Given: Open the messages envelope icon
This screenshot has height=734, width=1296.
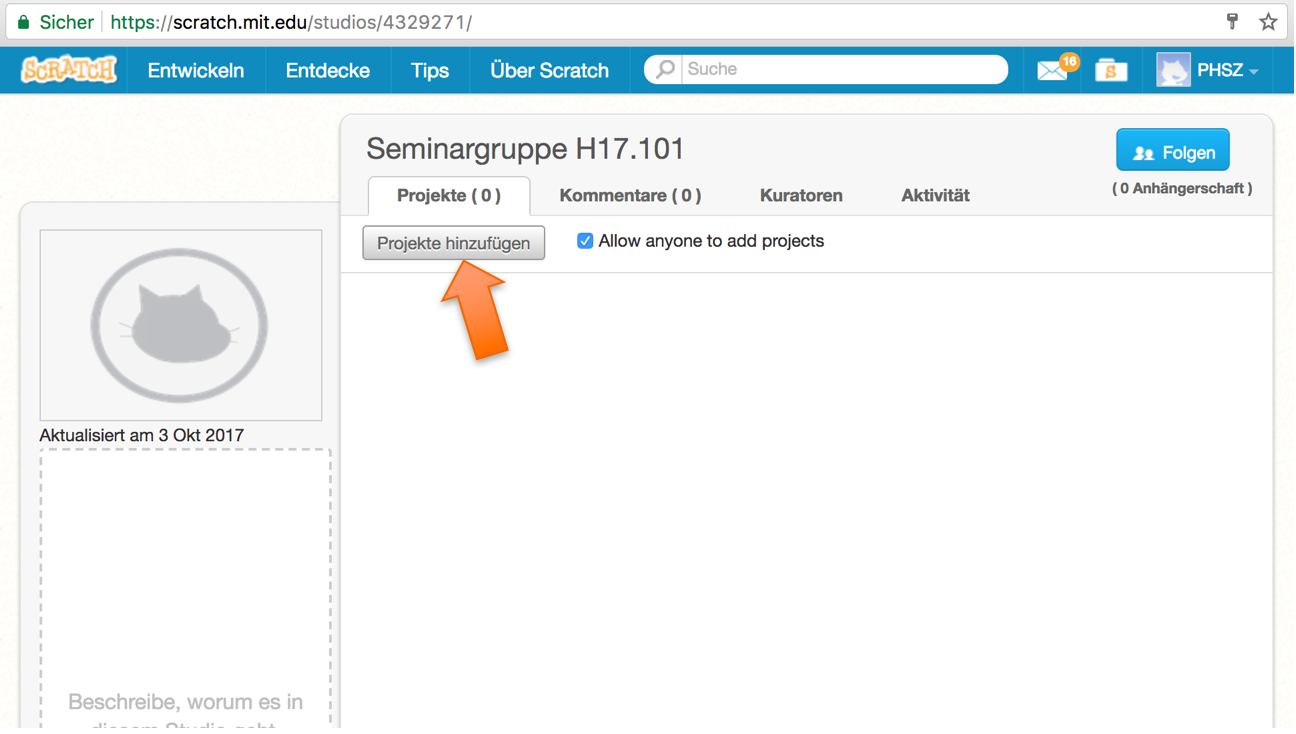Looking at the screenshot, I should (x=1052, y=71).
